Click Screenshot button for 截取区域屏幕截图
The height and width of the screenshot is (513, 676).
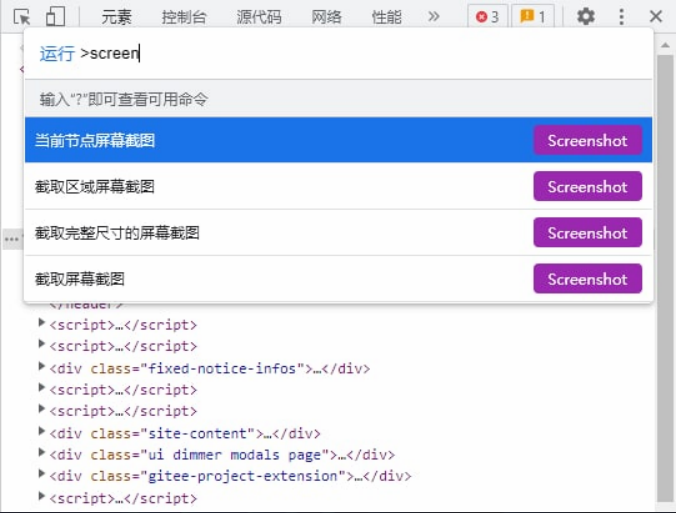tap(587, 187)
